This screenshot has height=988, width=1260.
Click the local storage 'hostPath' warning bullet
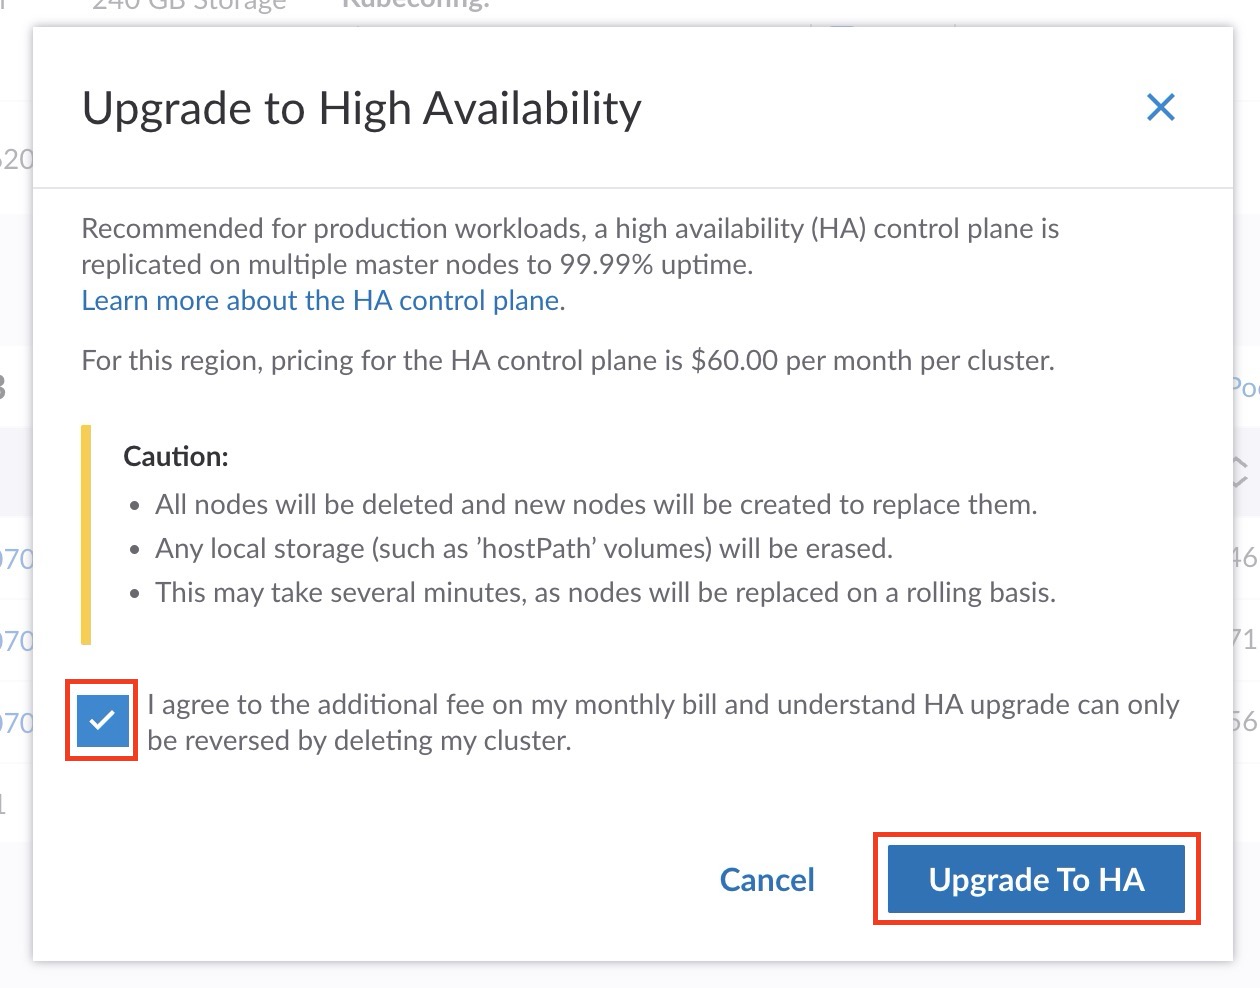(x=523, y=549)
